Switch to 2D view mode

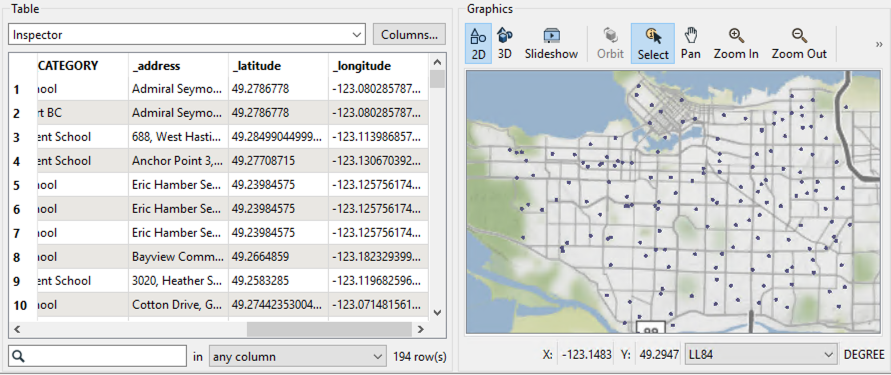click(x=478, y=43)
